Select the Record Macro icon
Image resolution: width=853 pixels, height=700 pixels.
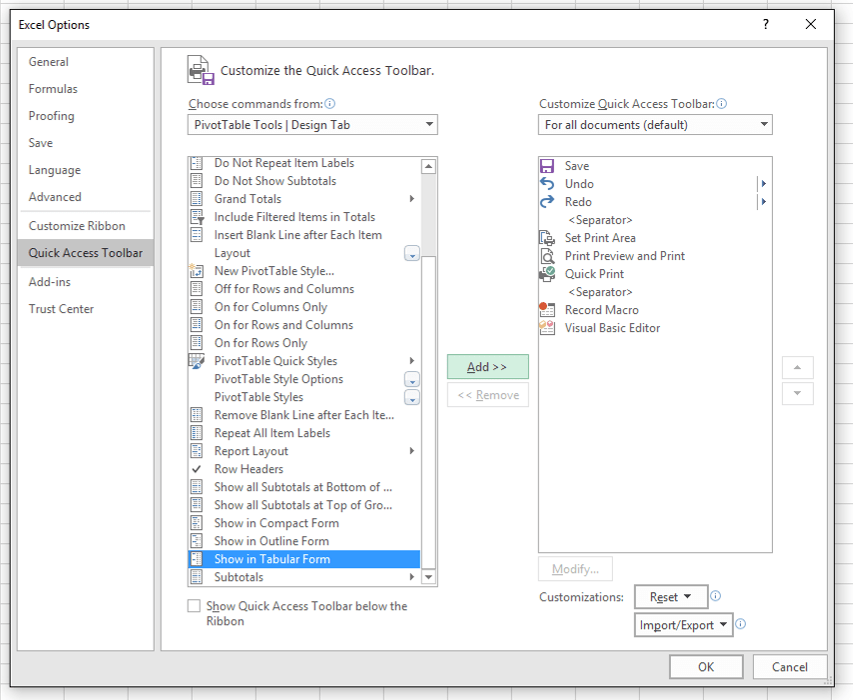click(x=546, y=309)
